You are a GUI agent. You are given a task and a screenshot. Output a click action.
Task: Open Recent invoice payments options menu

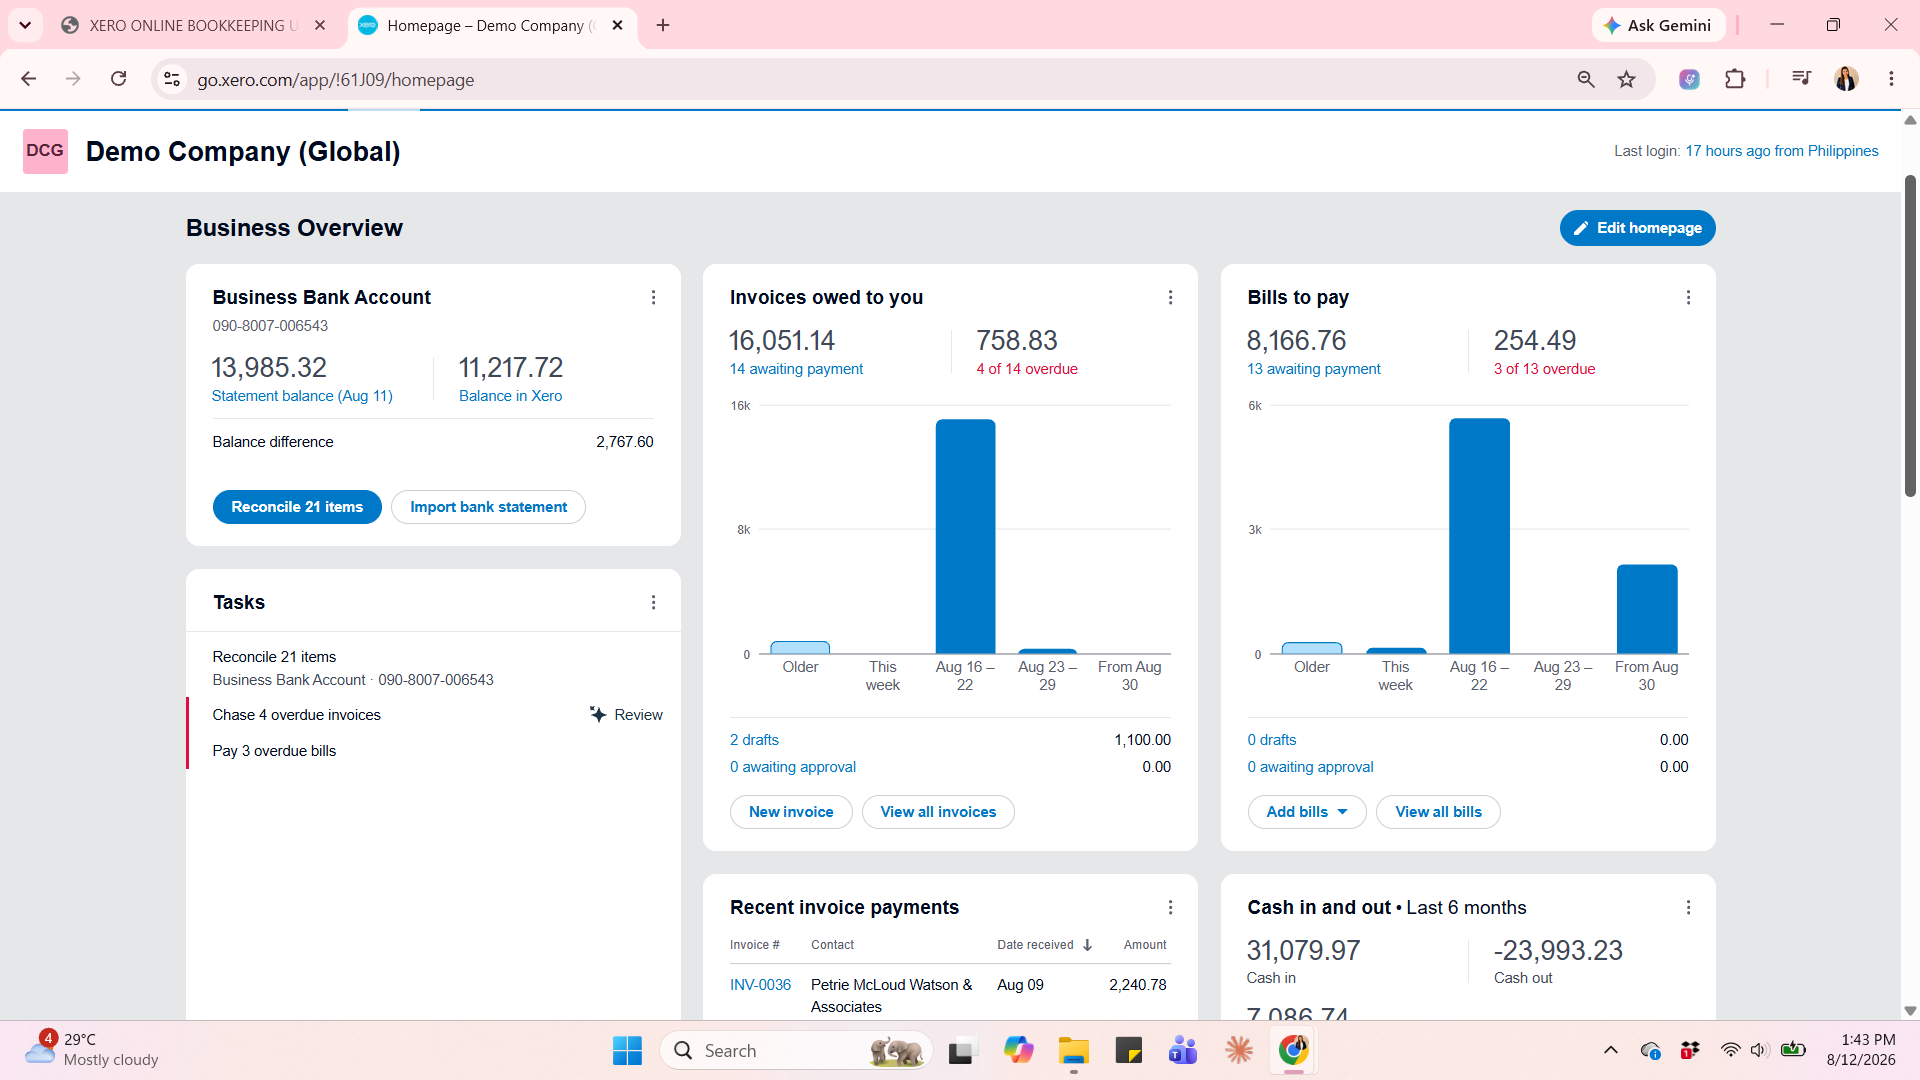coord(1170,908)
